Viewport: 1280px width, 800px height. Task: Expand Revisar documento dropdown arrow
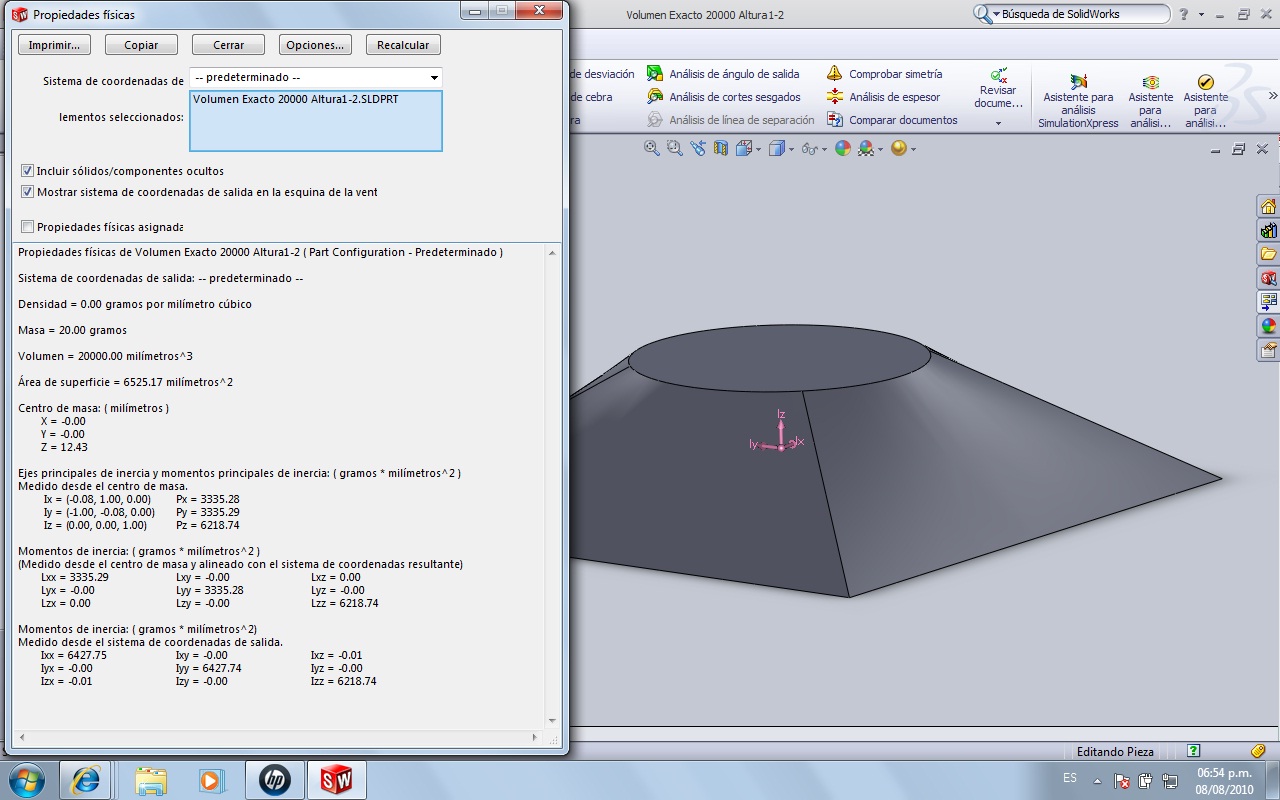tap(998, 124)
